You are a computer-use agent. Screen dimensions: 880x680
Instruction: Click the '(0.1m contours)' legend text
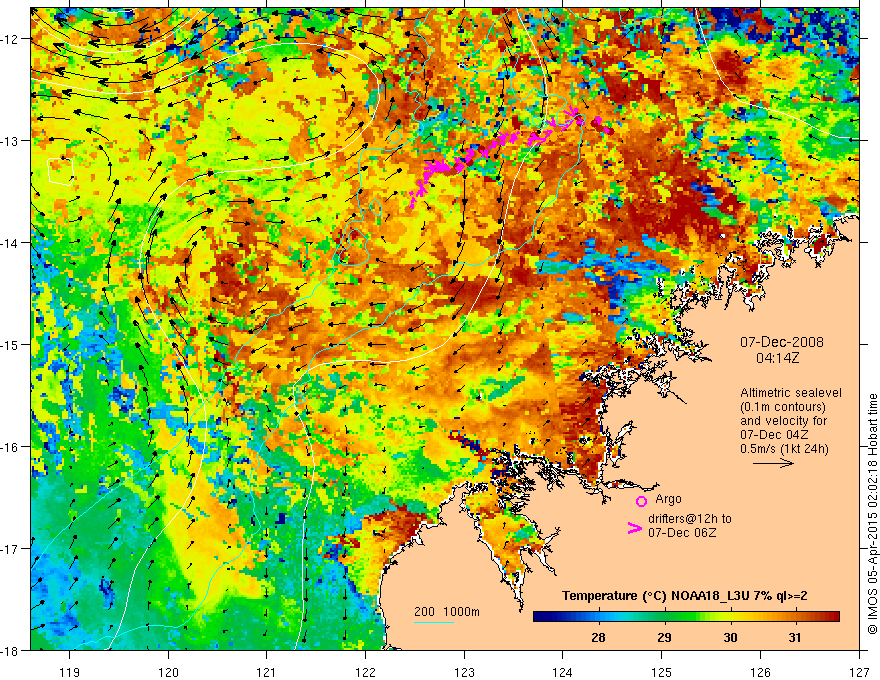(782, 407)
